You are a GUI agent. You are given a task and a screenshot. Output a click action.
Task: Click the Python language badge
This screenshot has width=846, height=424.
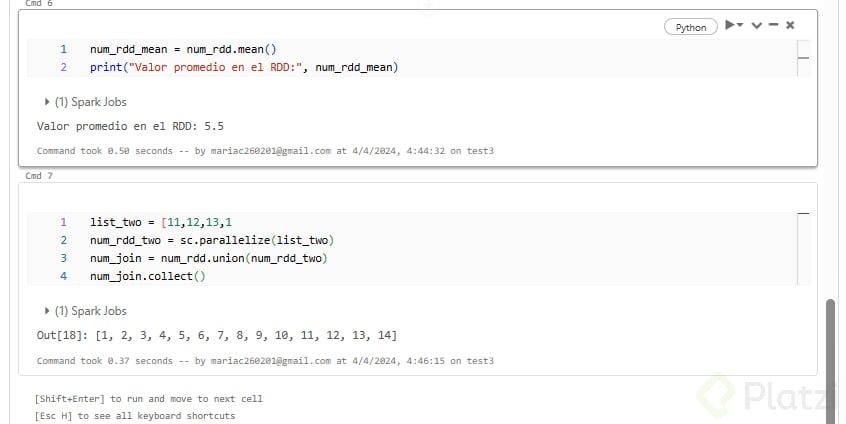click(x=691, y=27)
